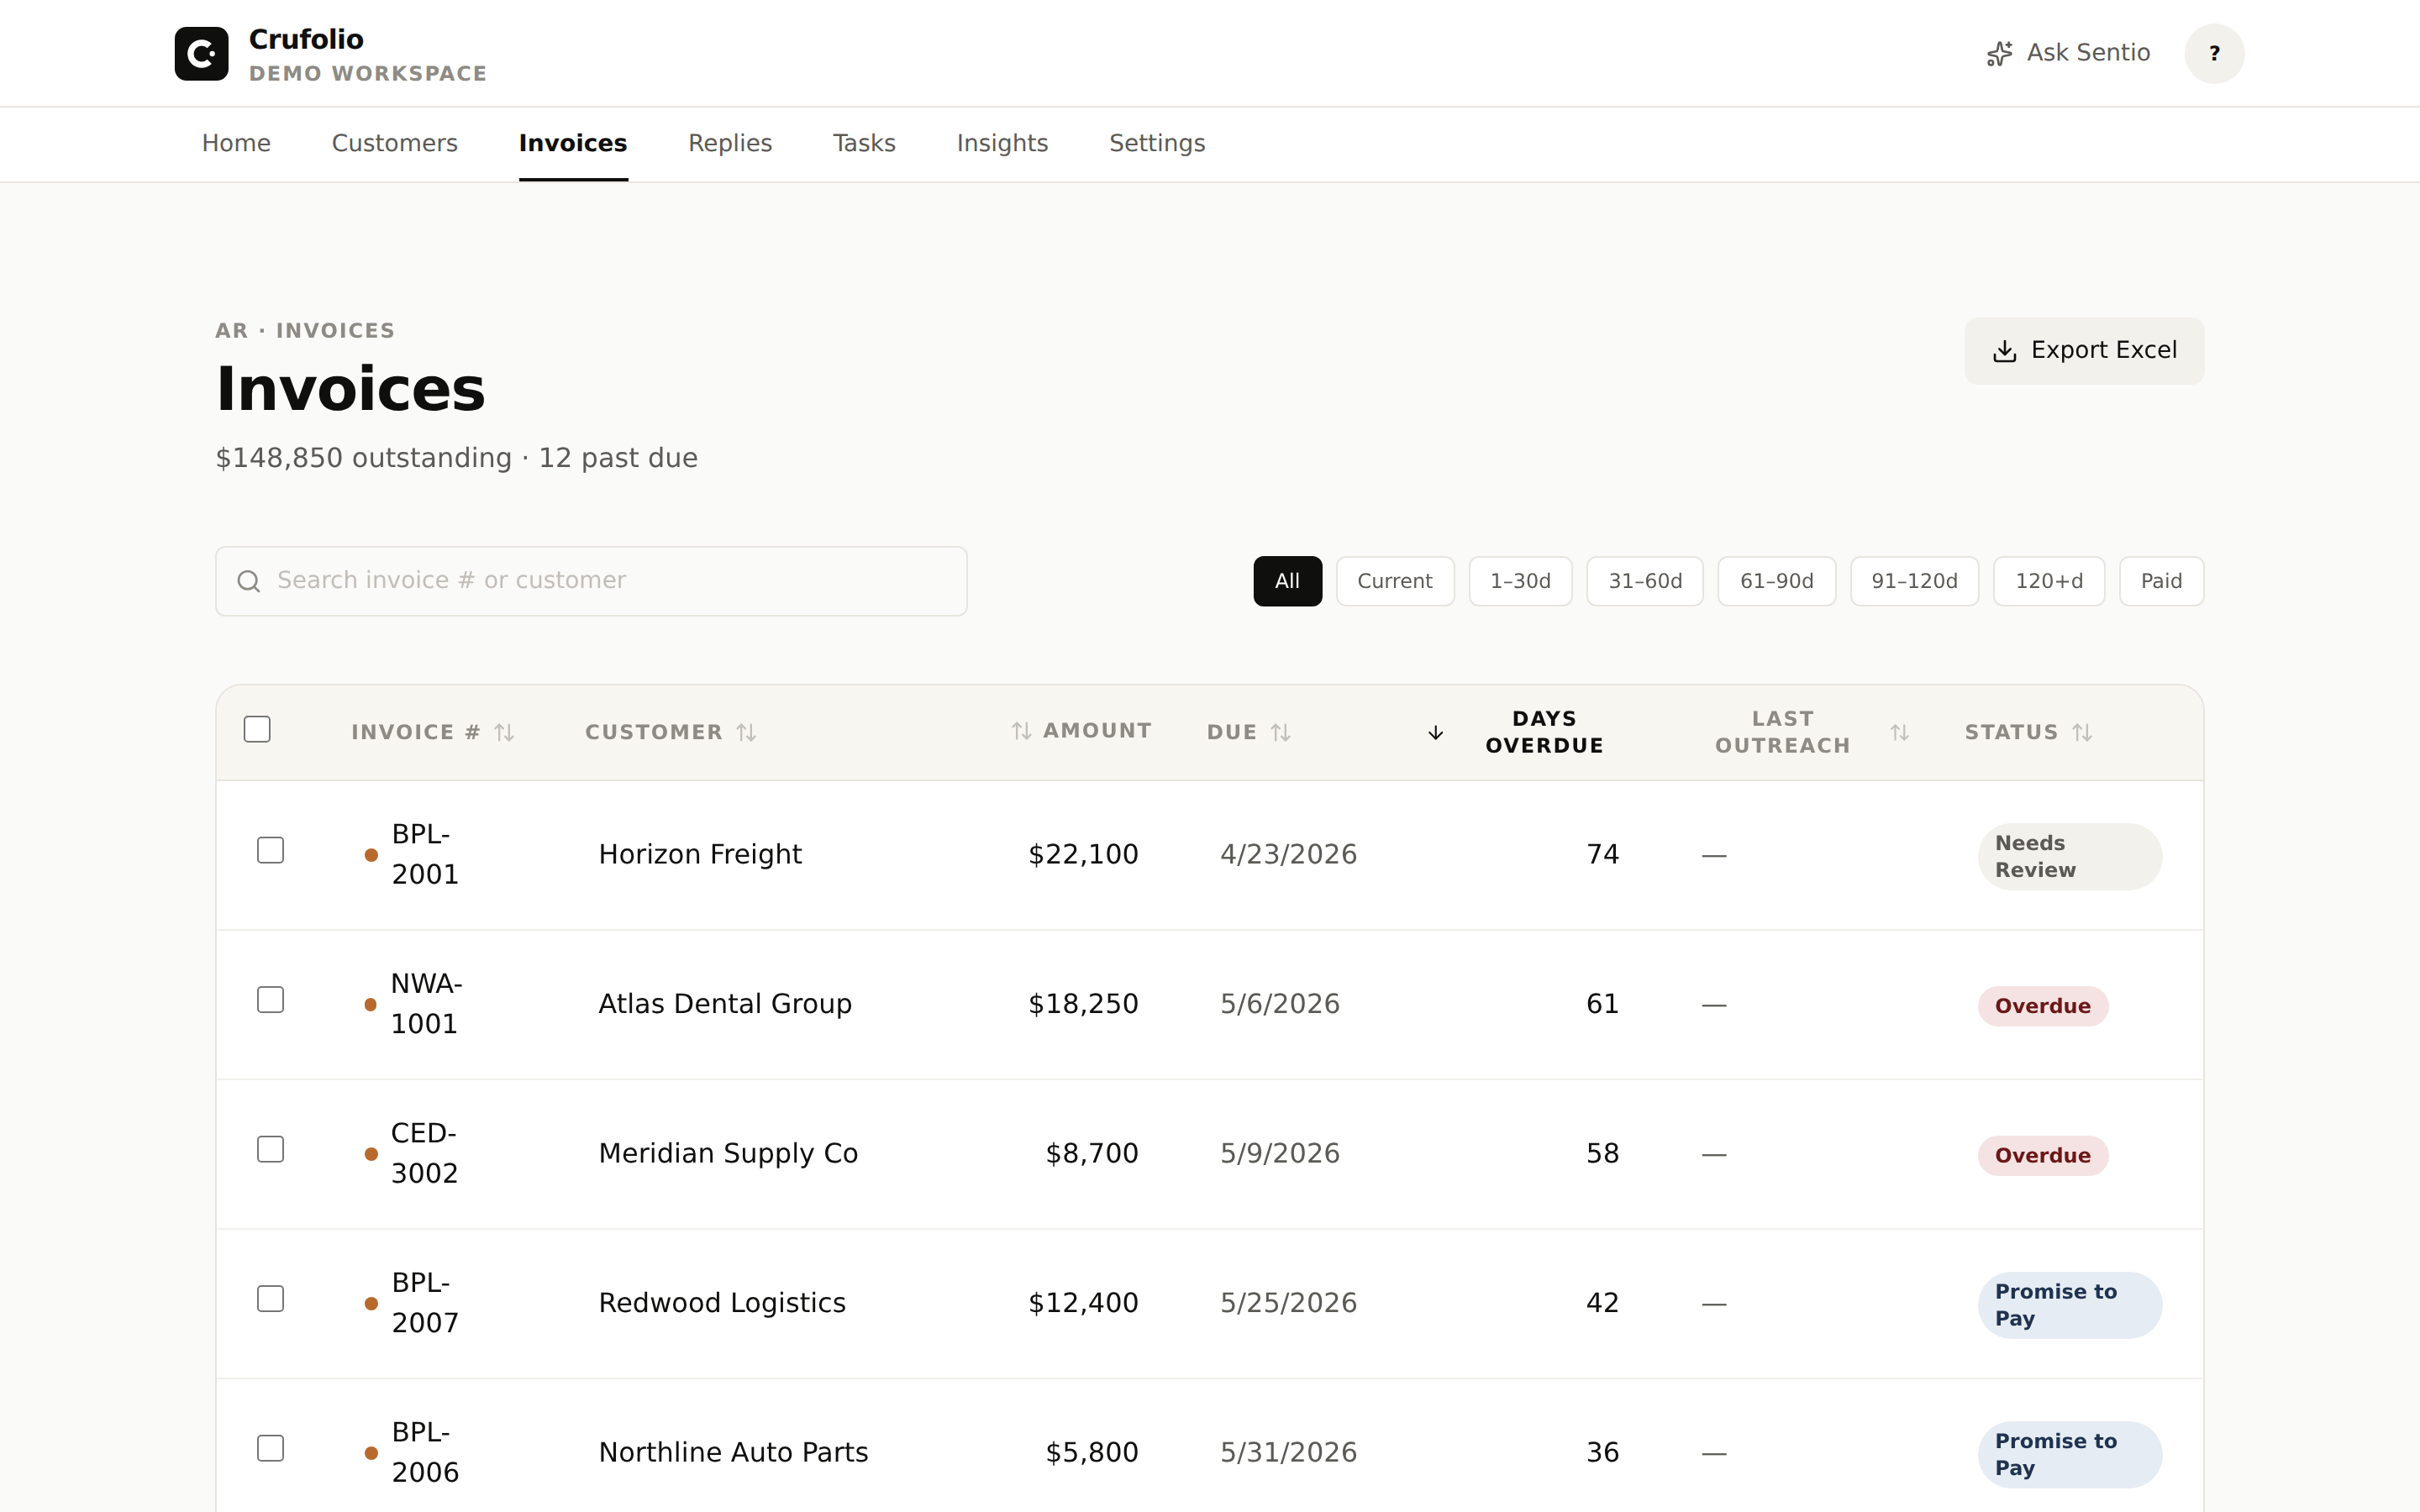Screen dimensions: 2420x1512
Task: Toggle the select-all invoices checkbox
Action: tap(257, 729)
